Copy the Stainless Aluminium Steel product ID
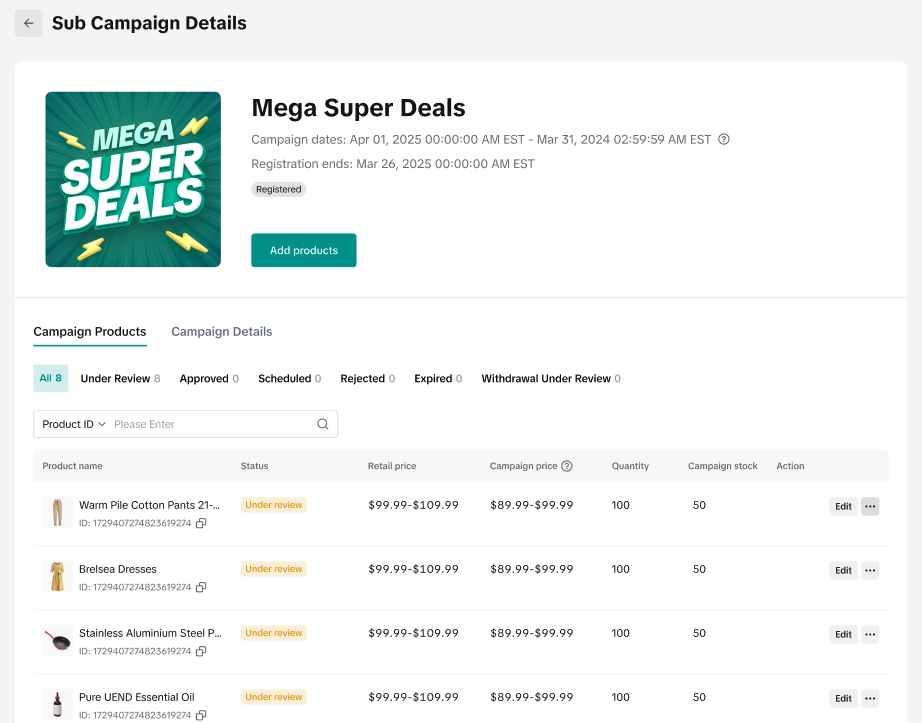 coord(201,651)
